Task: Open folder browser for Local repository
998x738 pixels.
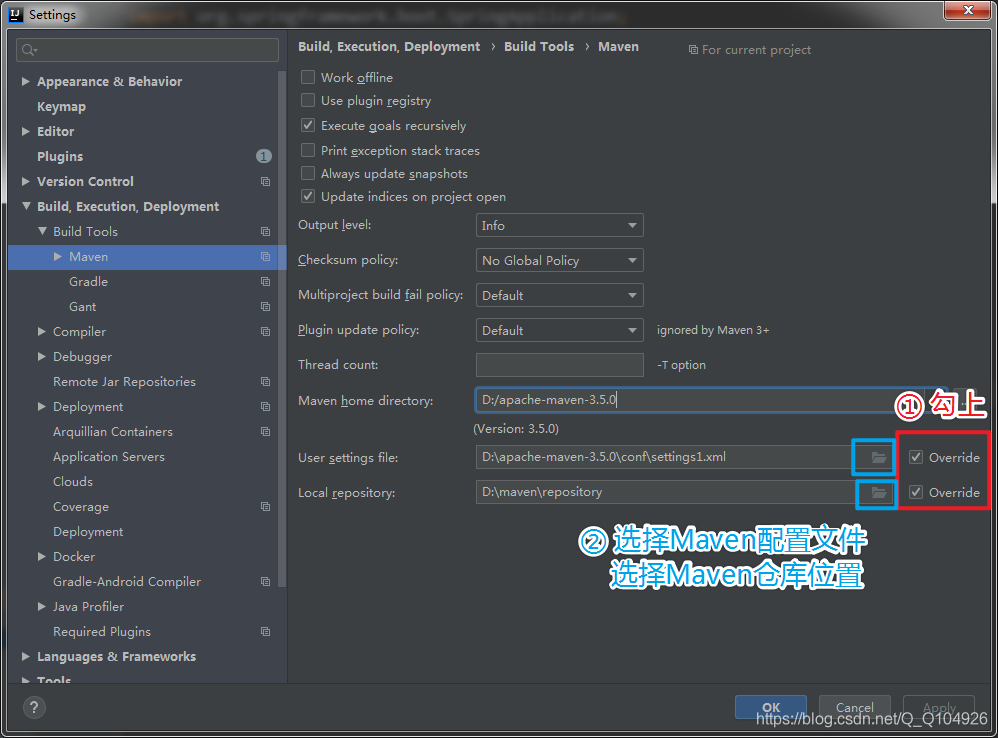Action: pos(878,492)
